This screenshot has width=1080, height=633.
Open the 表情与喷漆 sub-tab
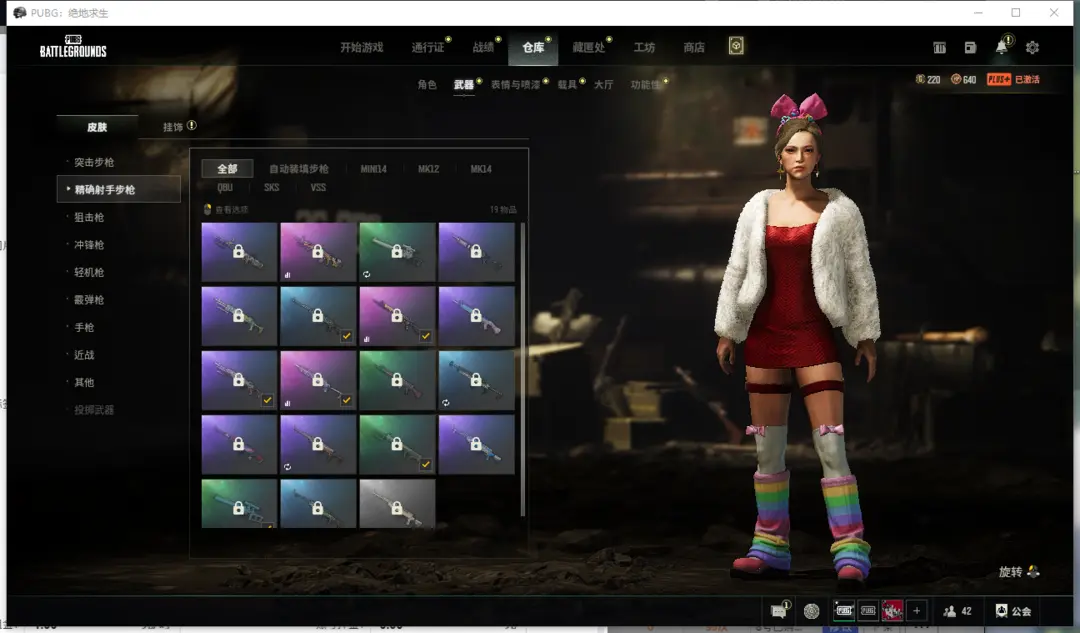[515, 84]
